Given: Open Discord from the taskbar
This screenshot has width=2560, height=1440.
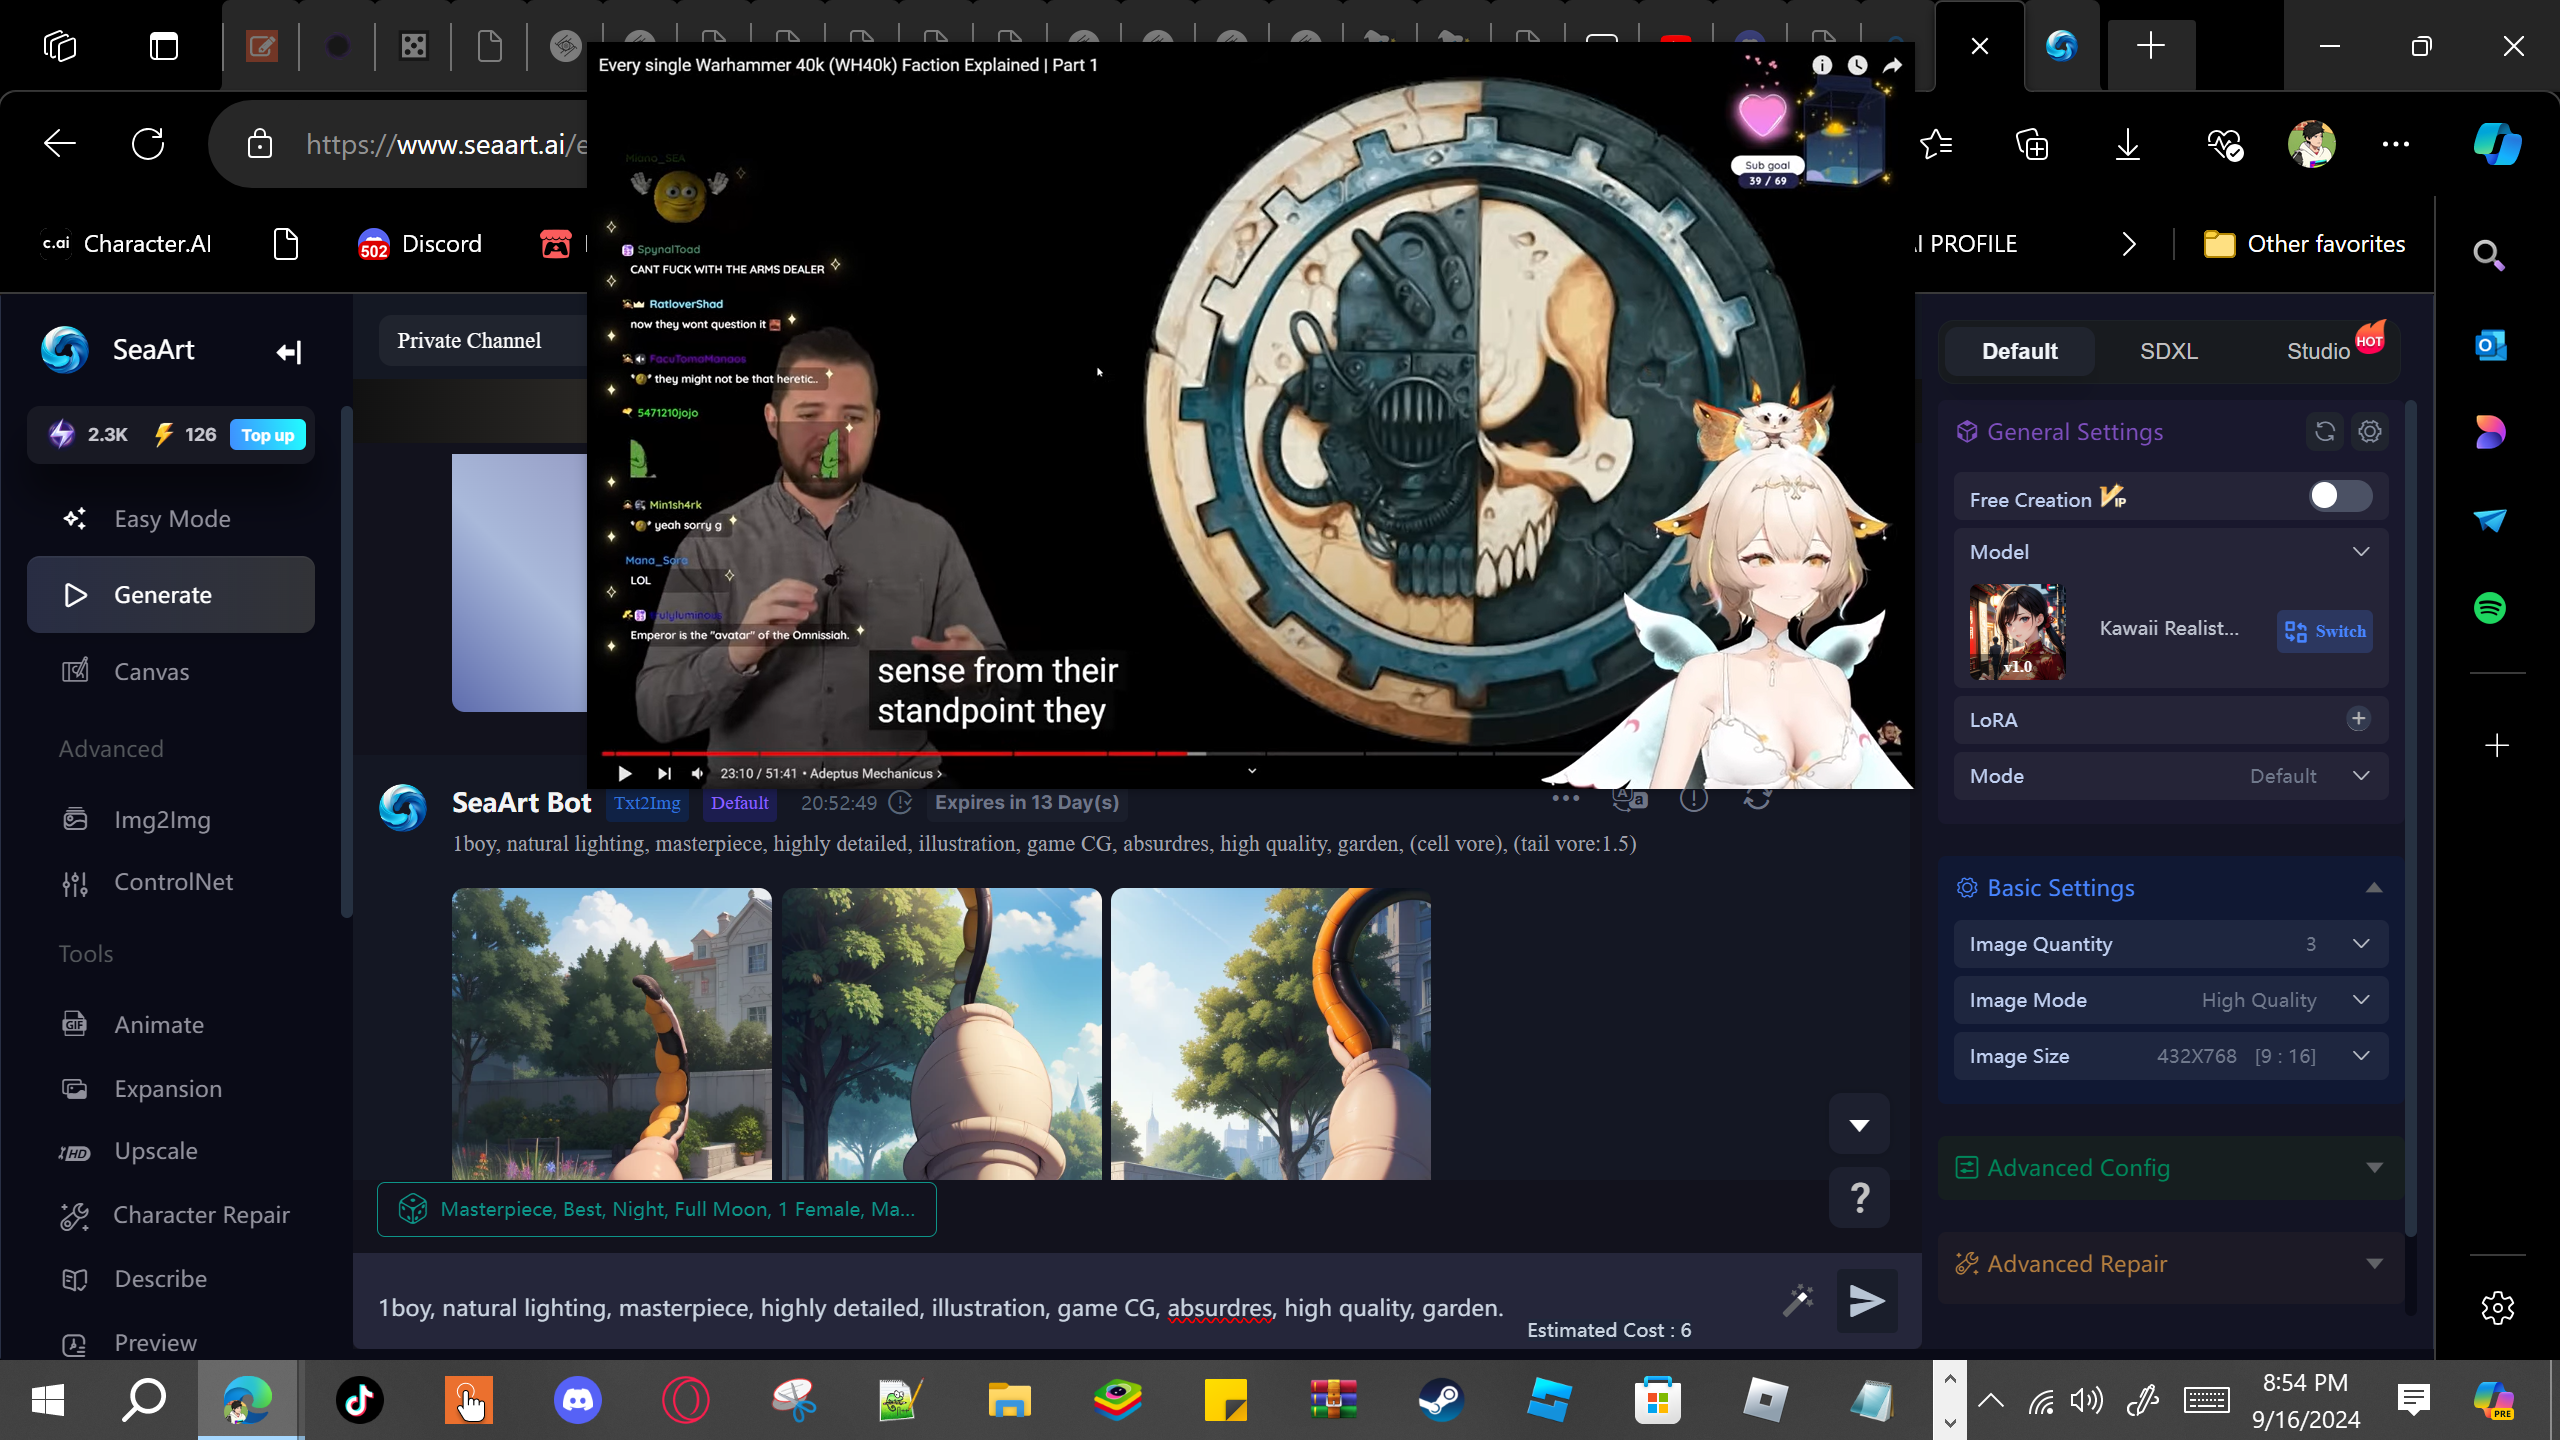Looking at the screenshot, I should click(x=577, y=1399).
